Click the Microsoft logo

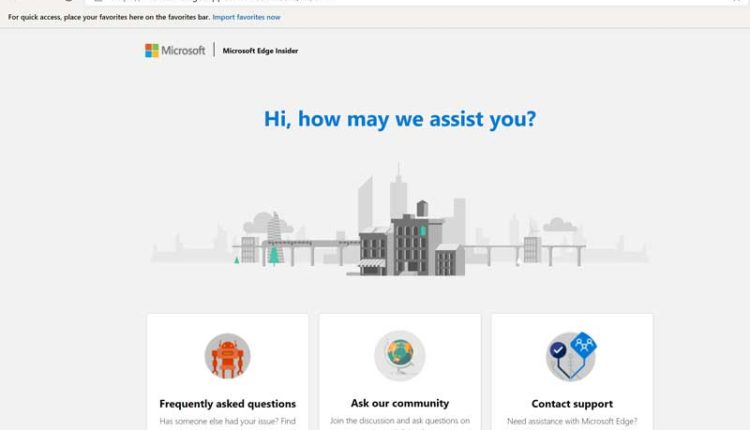175,50
